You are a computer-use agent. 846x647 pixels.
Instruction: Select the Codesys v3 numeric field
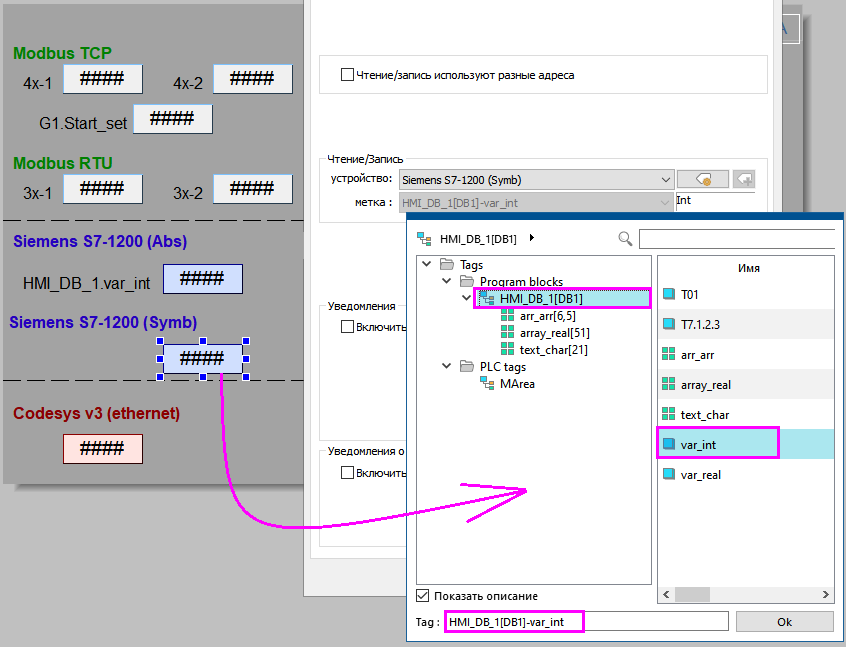tap(103, 449)
